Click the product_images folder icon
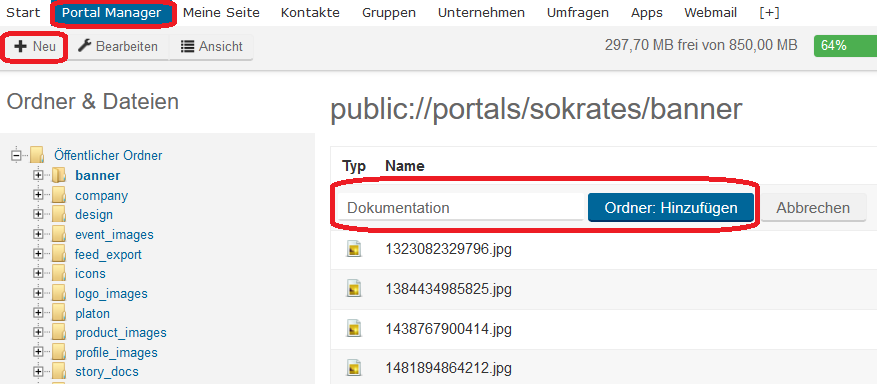 tap(59, 332)
